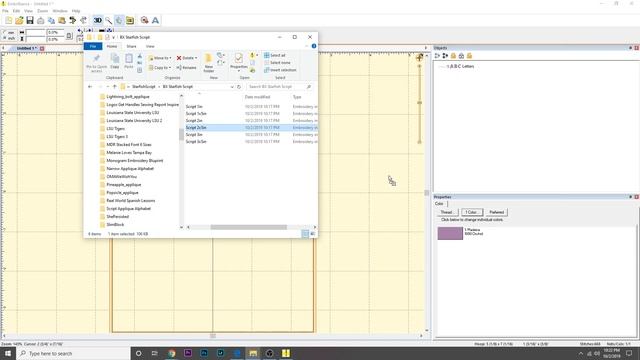This screenshot has width=640, height=360.
Task: Open the Window menu in Embrilliance
Action: pyautogui.click(x=60, y=11)
